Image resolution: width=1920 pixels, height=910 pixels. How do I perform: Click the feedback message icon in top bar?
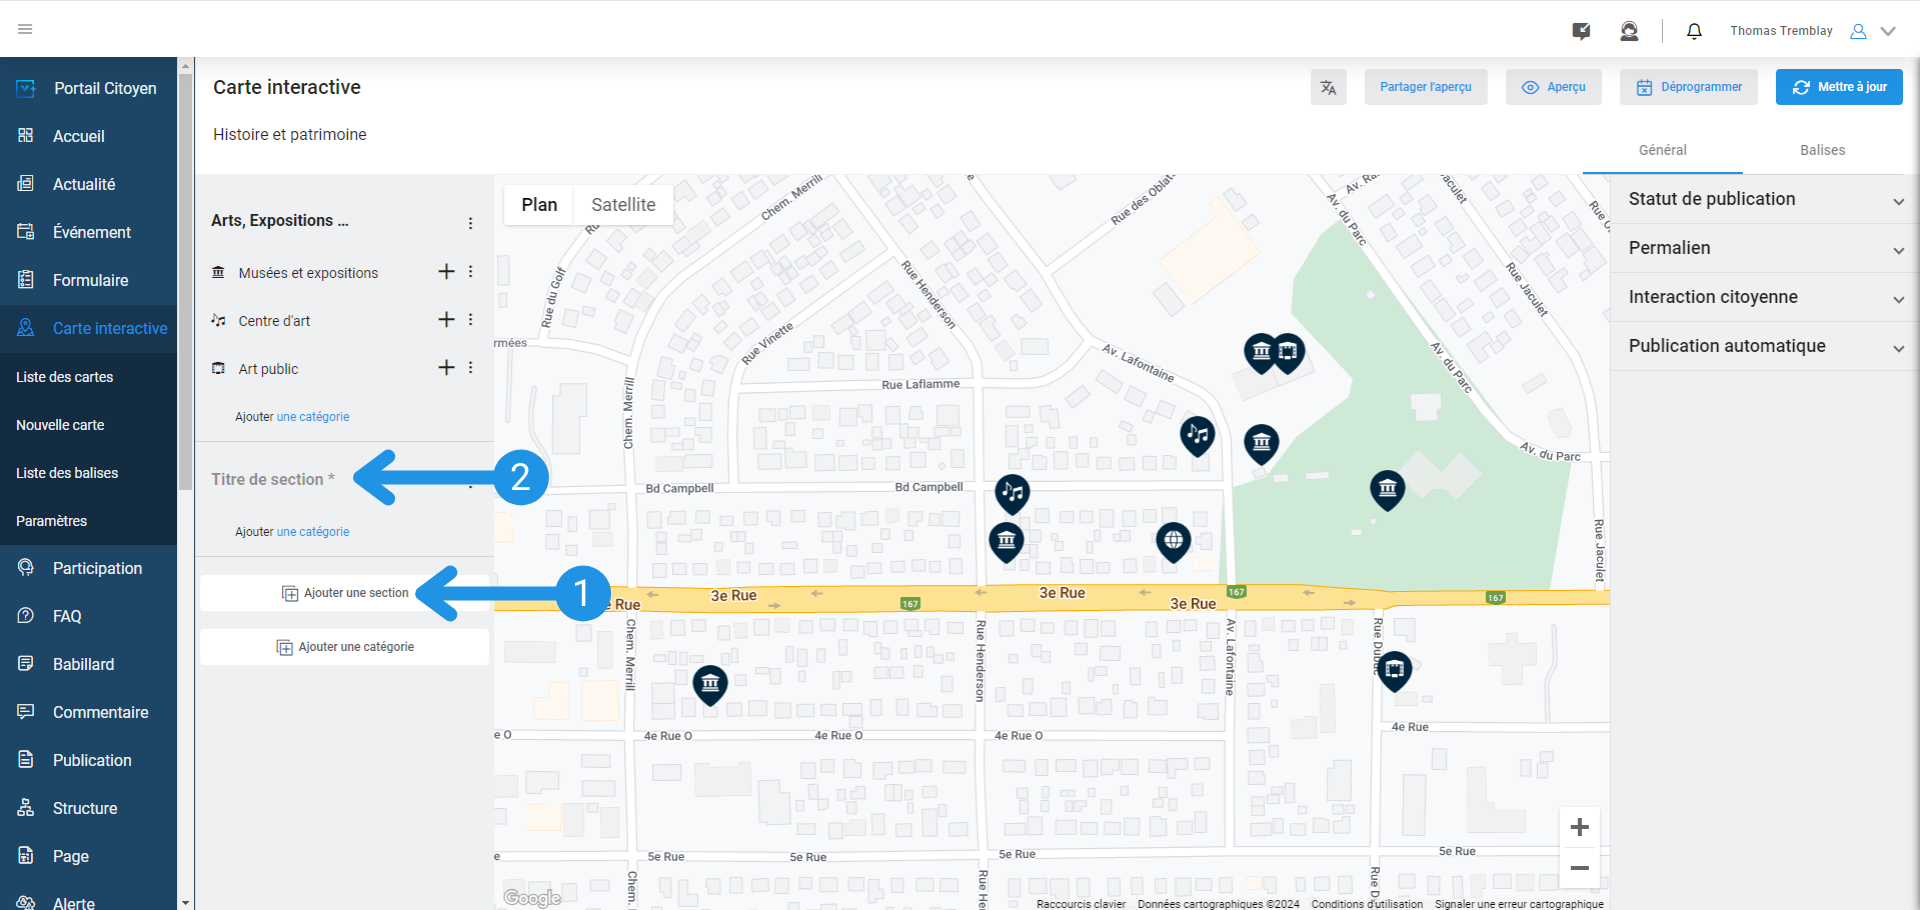(x=1581, y=31)
